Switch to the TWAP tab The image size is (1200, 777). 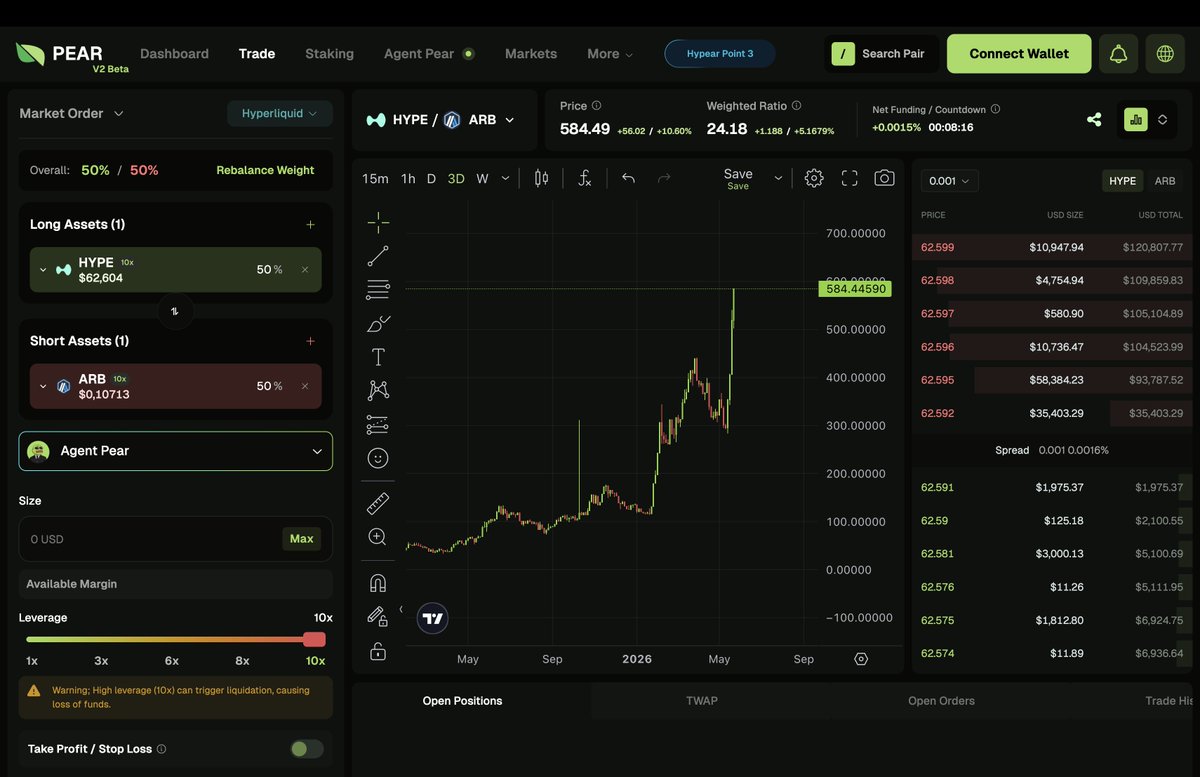point(702,701)
